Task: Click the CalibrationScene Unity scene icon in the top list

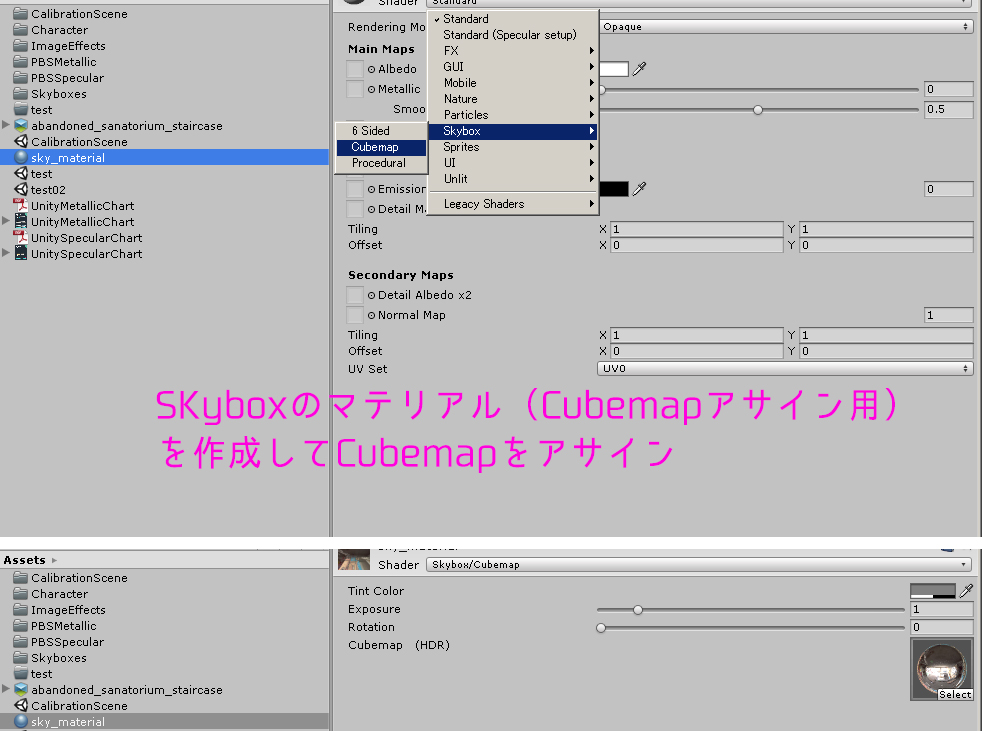Action: [21, 142]
